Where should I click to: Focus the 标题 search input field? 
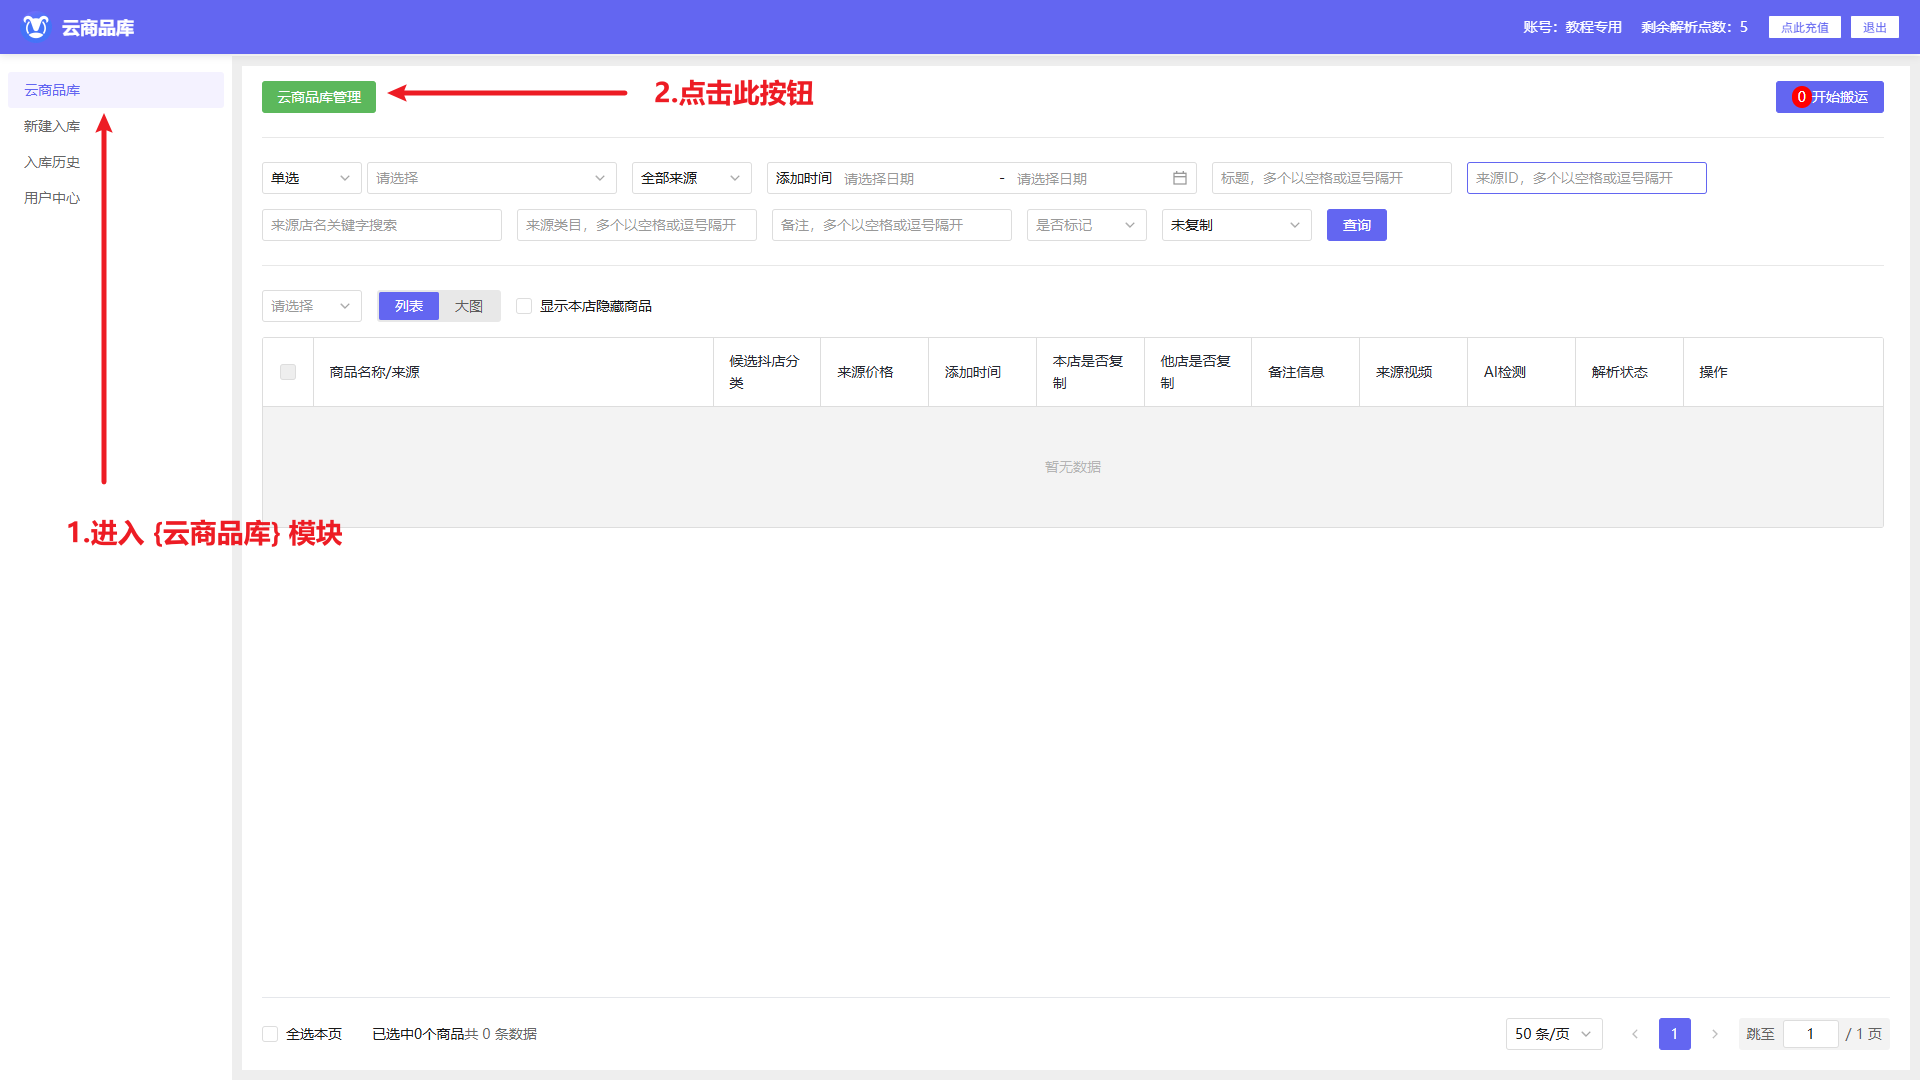click(x=1332, y=178)
